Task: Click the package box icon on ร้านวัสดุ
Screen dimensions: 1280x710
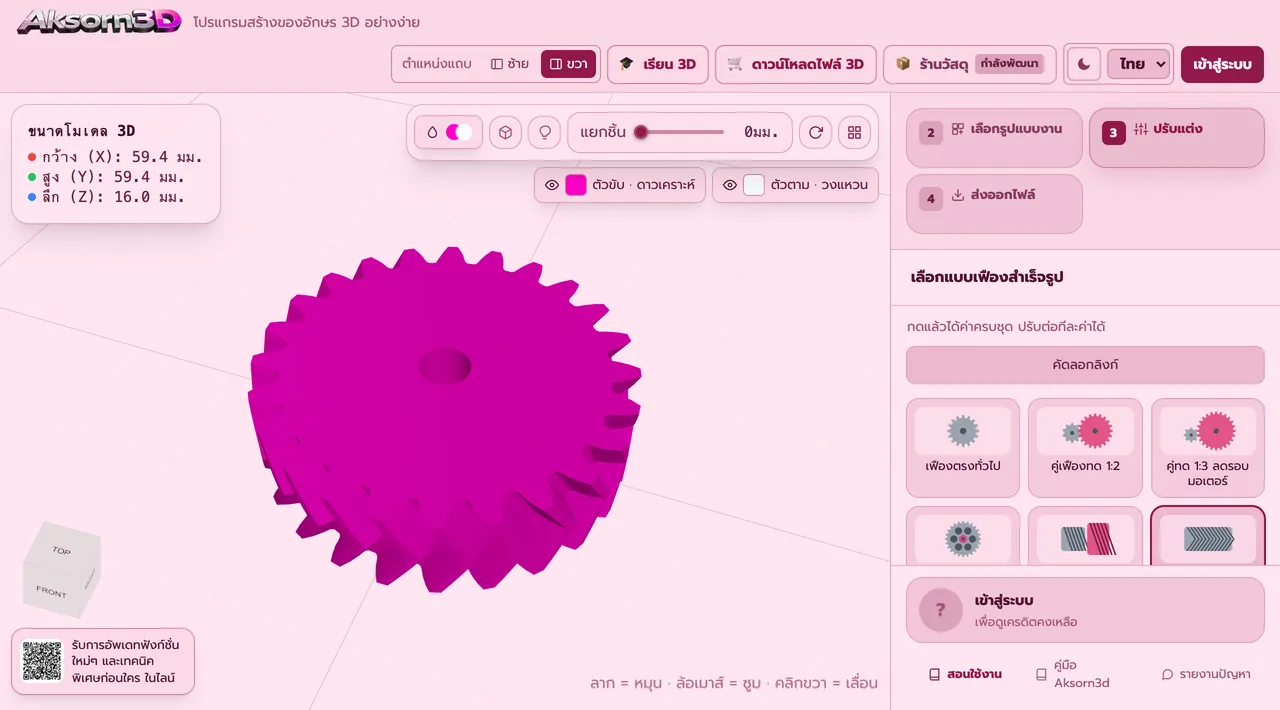Action: pyautogui.click(x=903, y=64)
